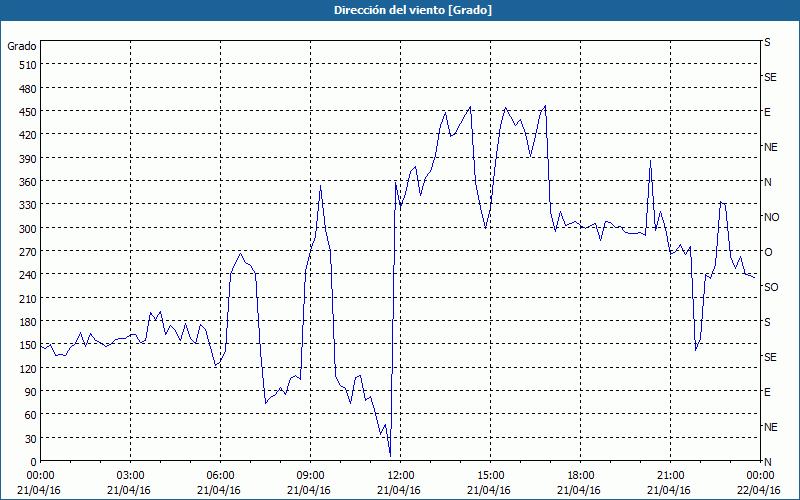Select the 'E' compass label level with 450
This screenshot has height=500, width=800.
pyautogui.click(x=767, y=112)
